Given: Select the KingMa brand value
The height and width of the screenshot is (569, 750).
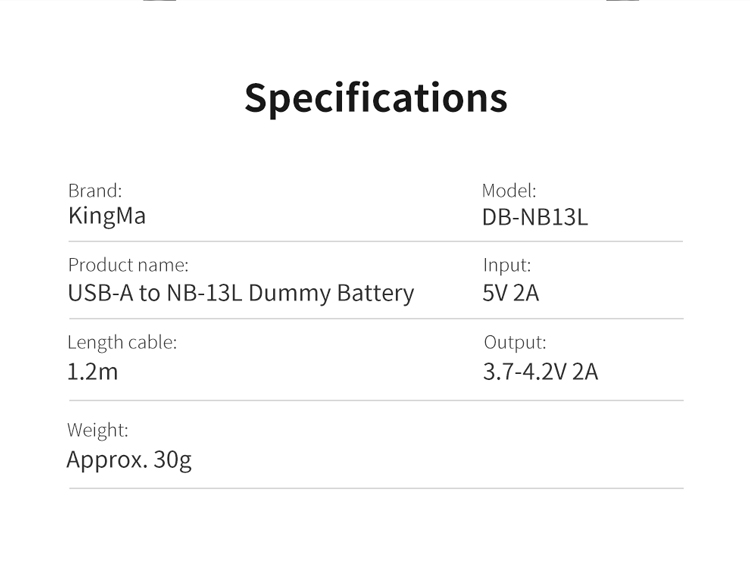Looking at the screenshot, I should click(107, 217).
